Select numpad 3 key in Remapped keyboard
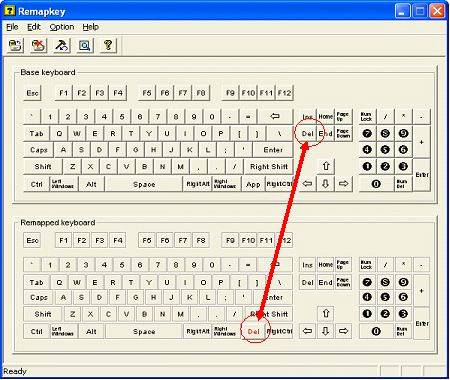 pos(403,314)
